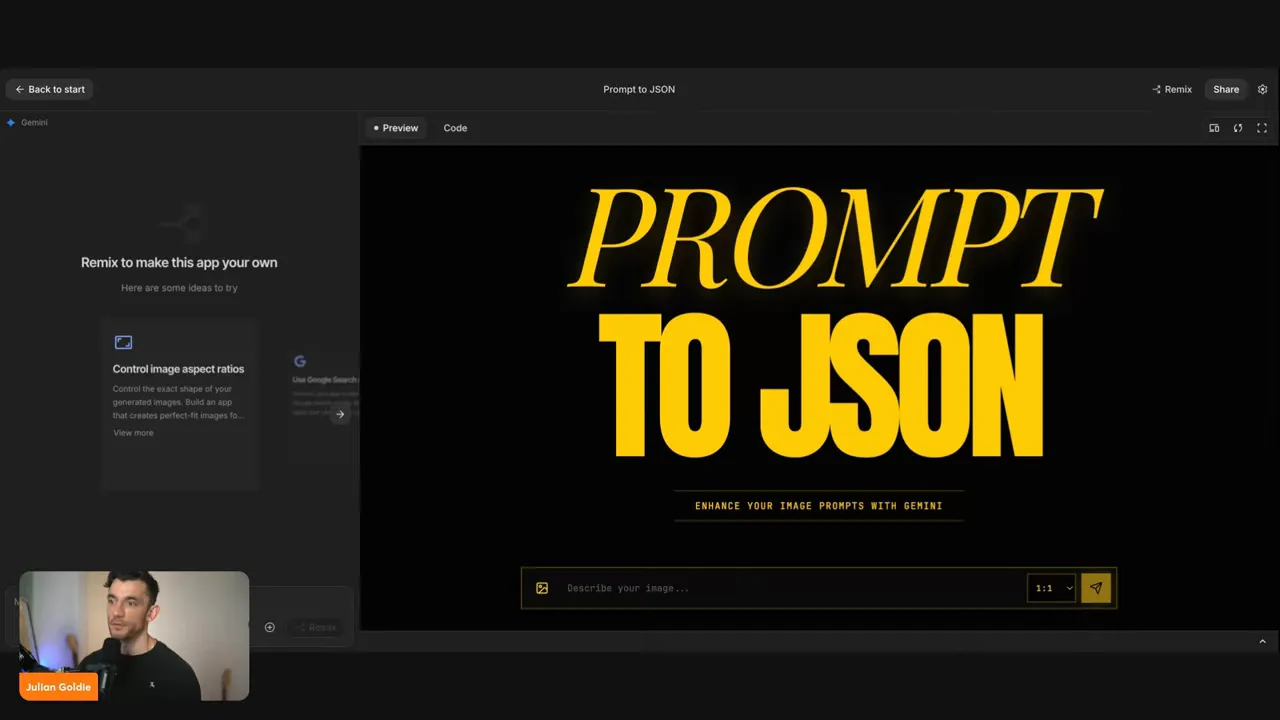Switch to the Preview tab
Viewport: 1280px width, 720px height.
click(396, 128)
